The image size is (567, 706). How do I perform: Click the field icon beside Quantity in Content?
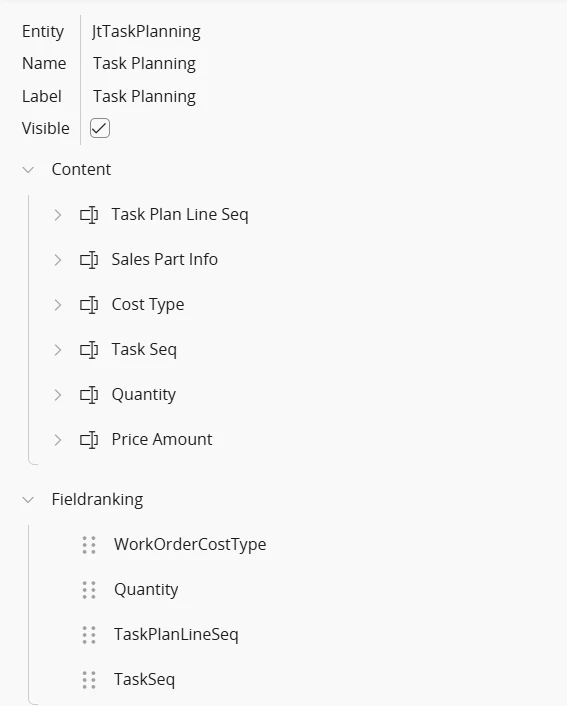(89, 395)
